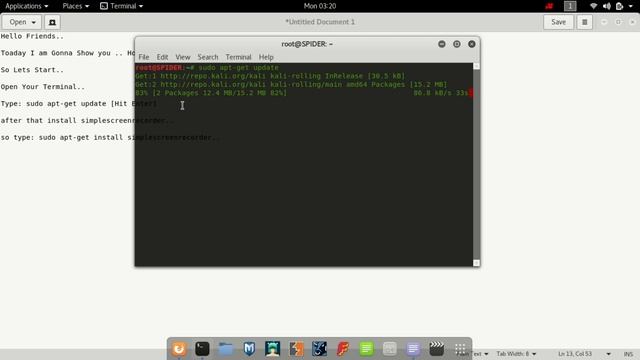Open the terminal Search menu
Screen dimensions: 640x360
pyautogui.click(x=208, y=57)
